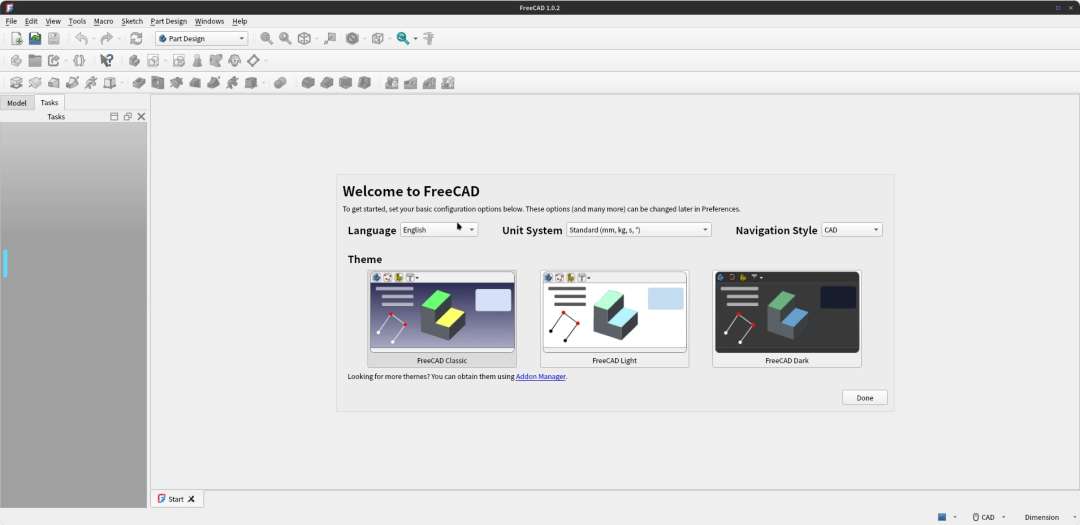
Task: Open the Addon Manager link
Action: point(541,377)
